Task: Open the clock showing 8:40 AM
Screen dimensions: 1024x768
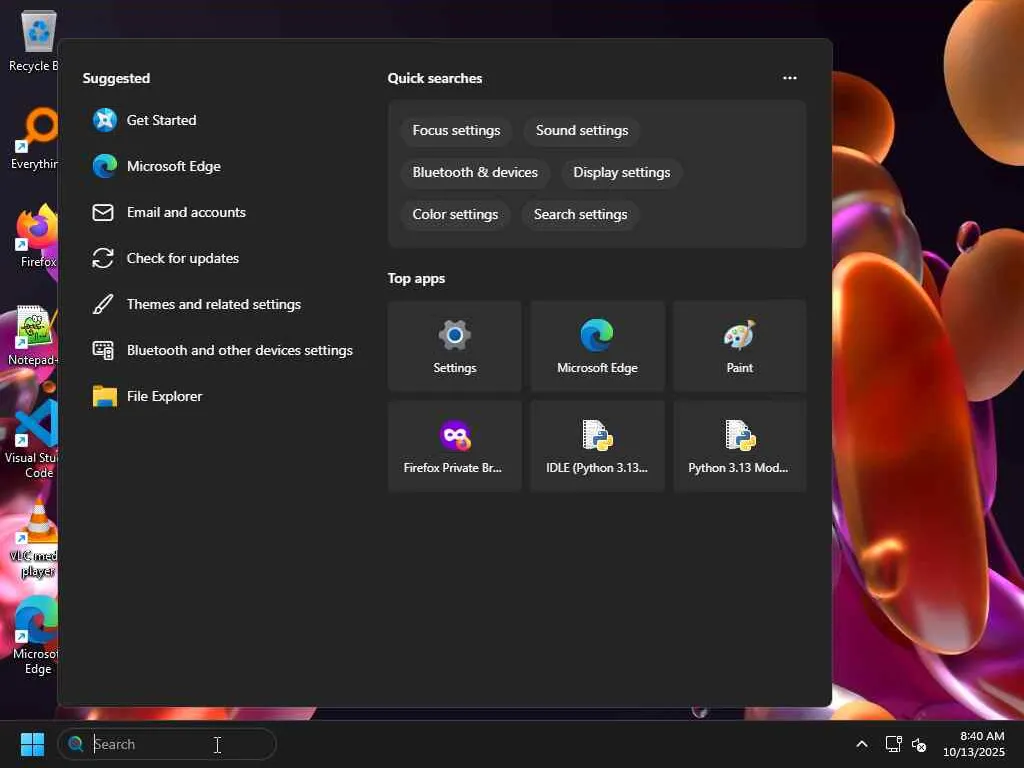Action: pyautogui.click(x=974, y=744)
